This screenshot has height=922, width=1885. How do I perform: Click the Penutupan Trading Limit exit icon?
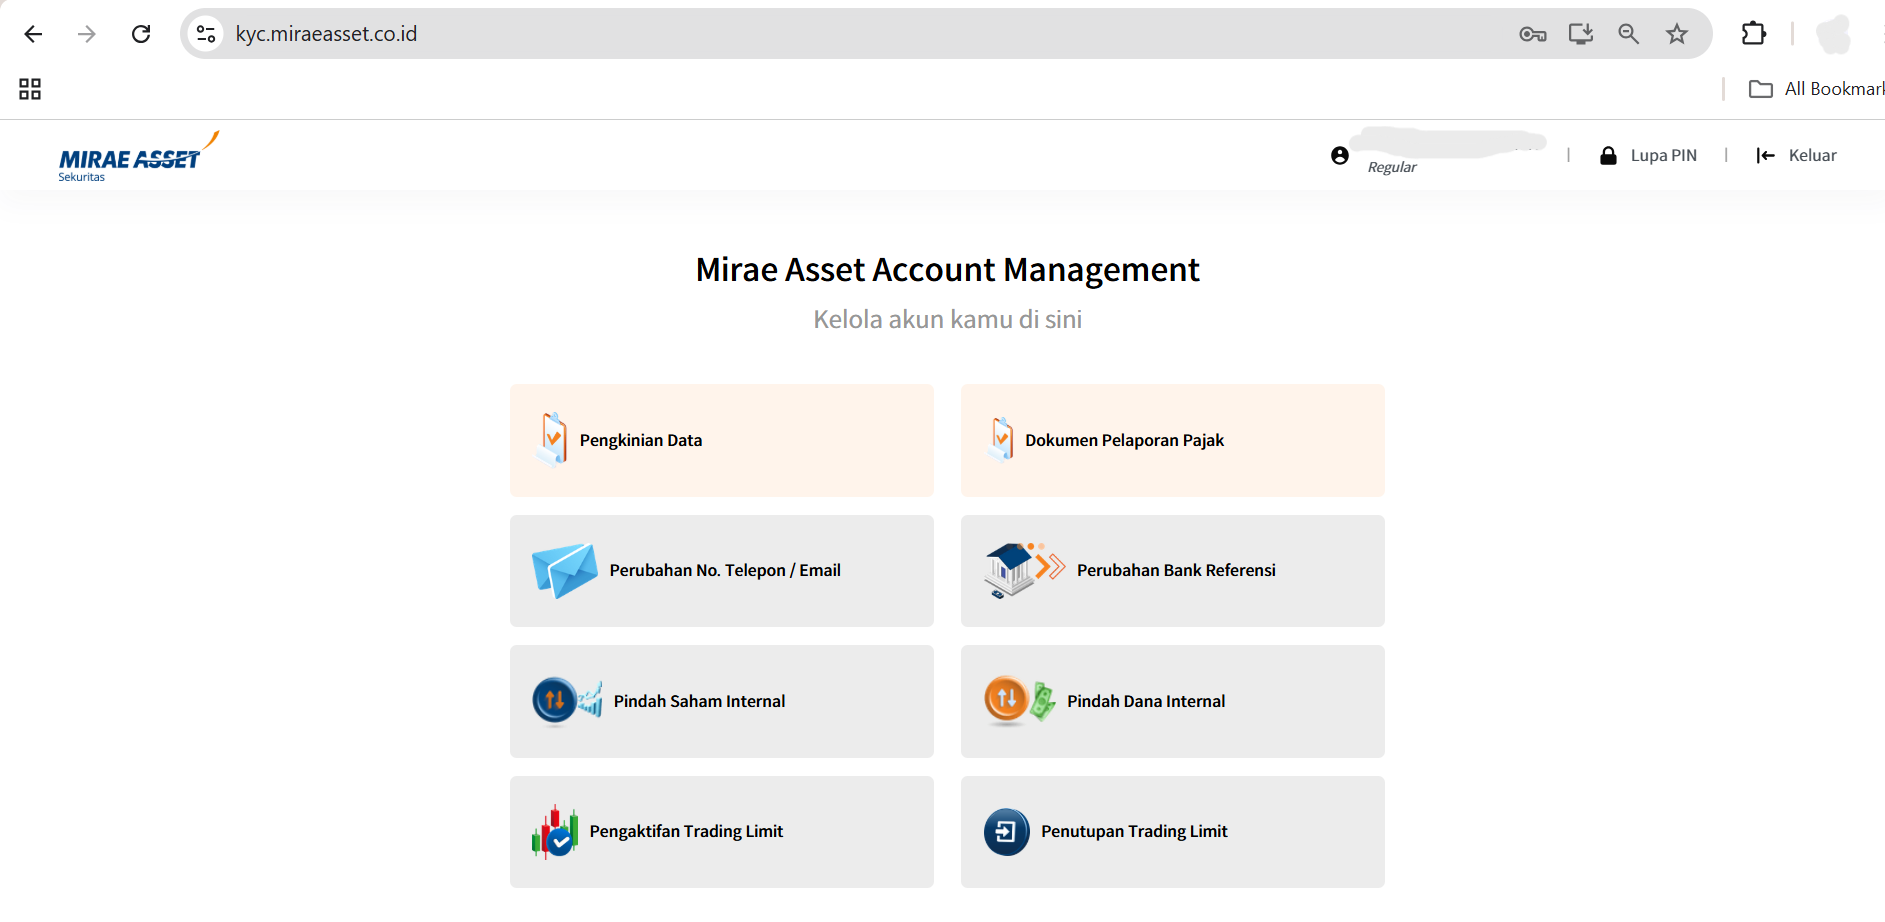point(1006,832)
